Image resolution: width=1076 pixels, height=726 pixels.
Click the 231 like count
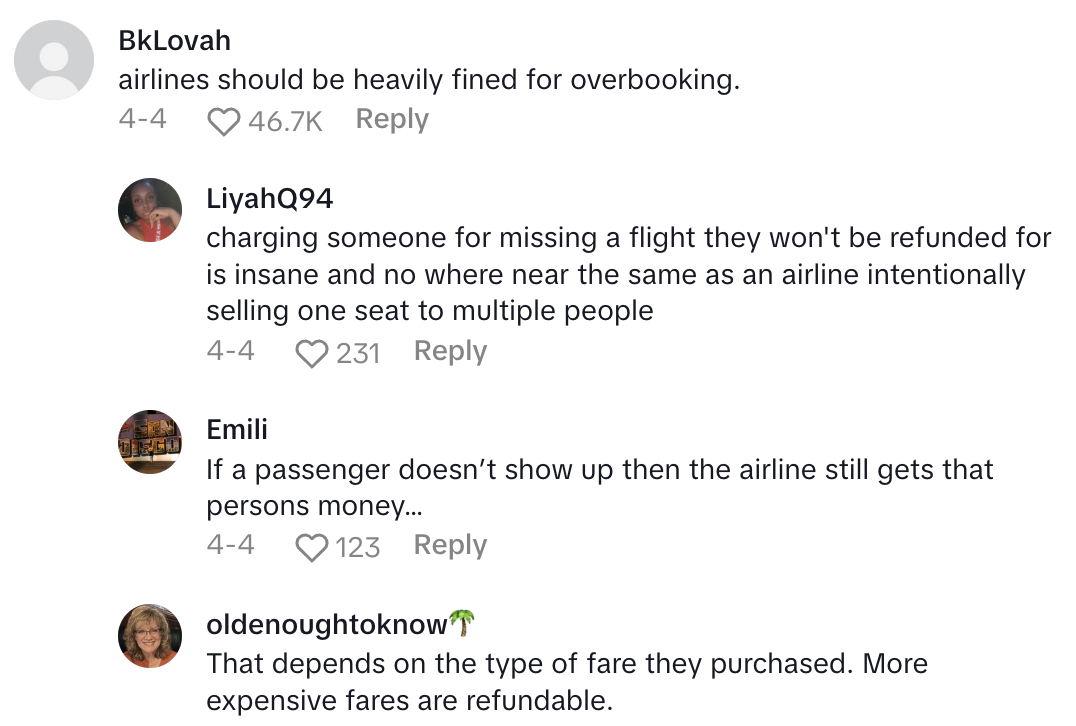pyautogui.click(x=358, y=353)
